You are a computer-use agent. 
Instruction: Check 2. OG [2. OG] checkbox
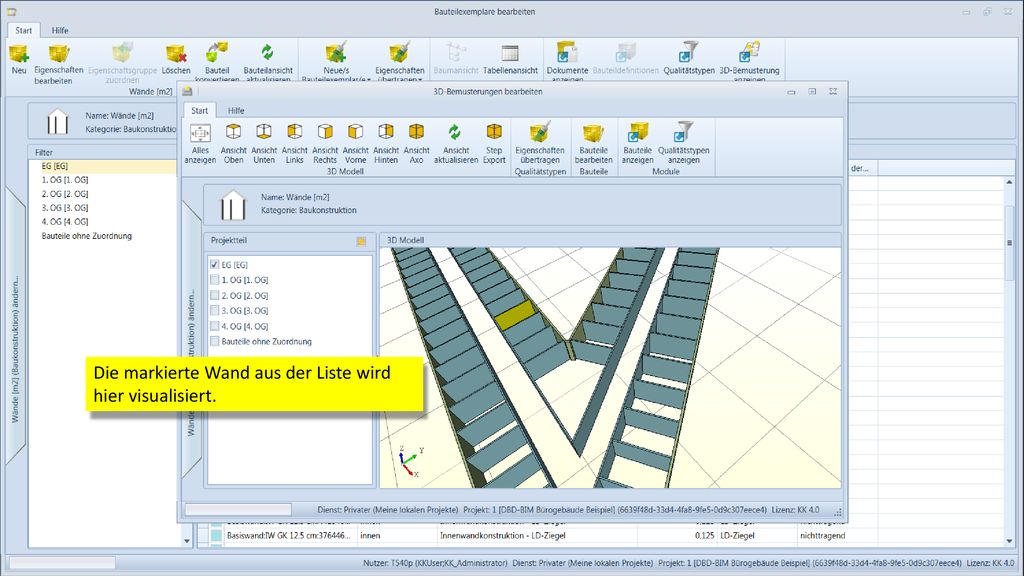214,295
